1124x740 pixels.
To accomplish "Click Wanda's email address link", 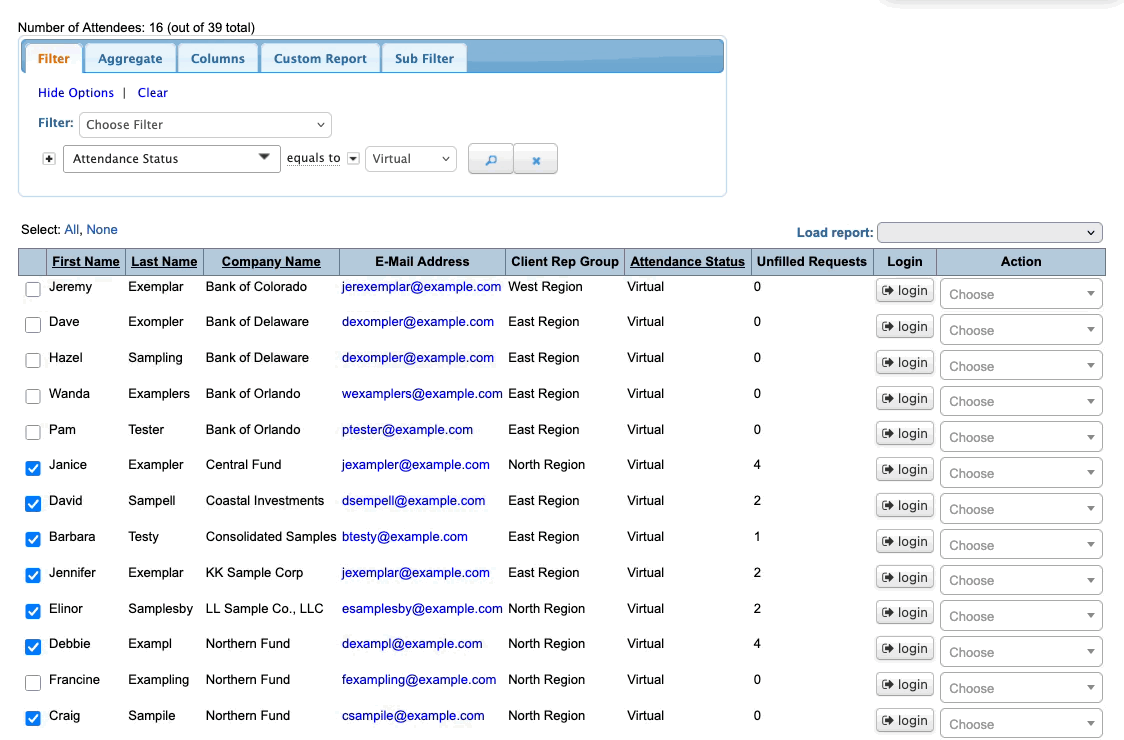I will coord(421,394).
